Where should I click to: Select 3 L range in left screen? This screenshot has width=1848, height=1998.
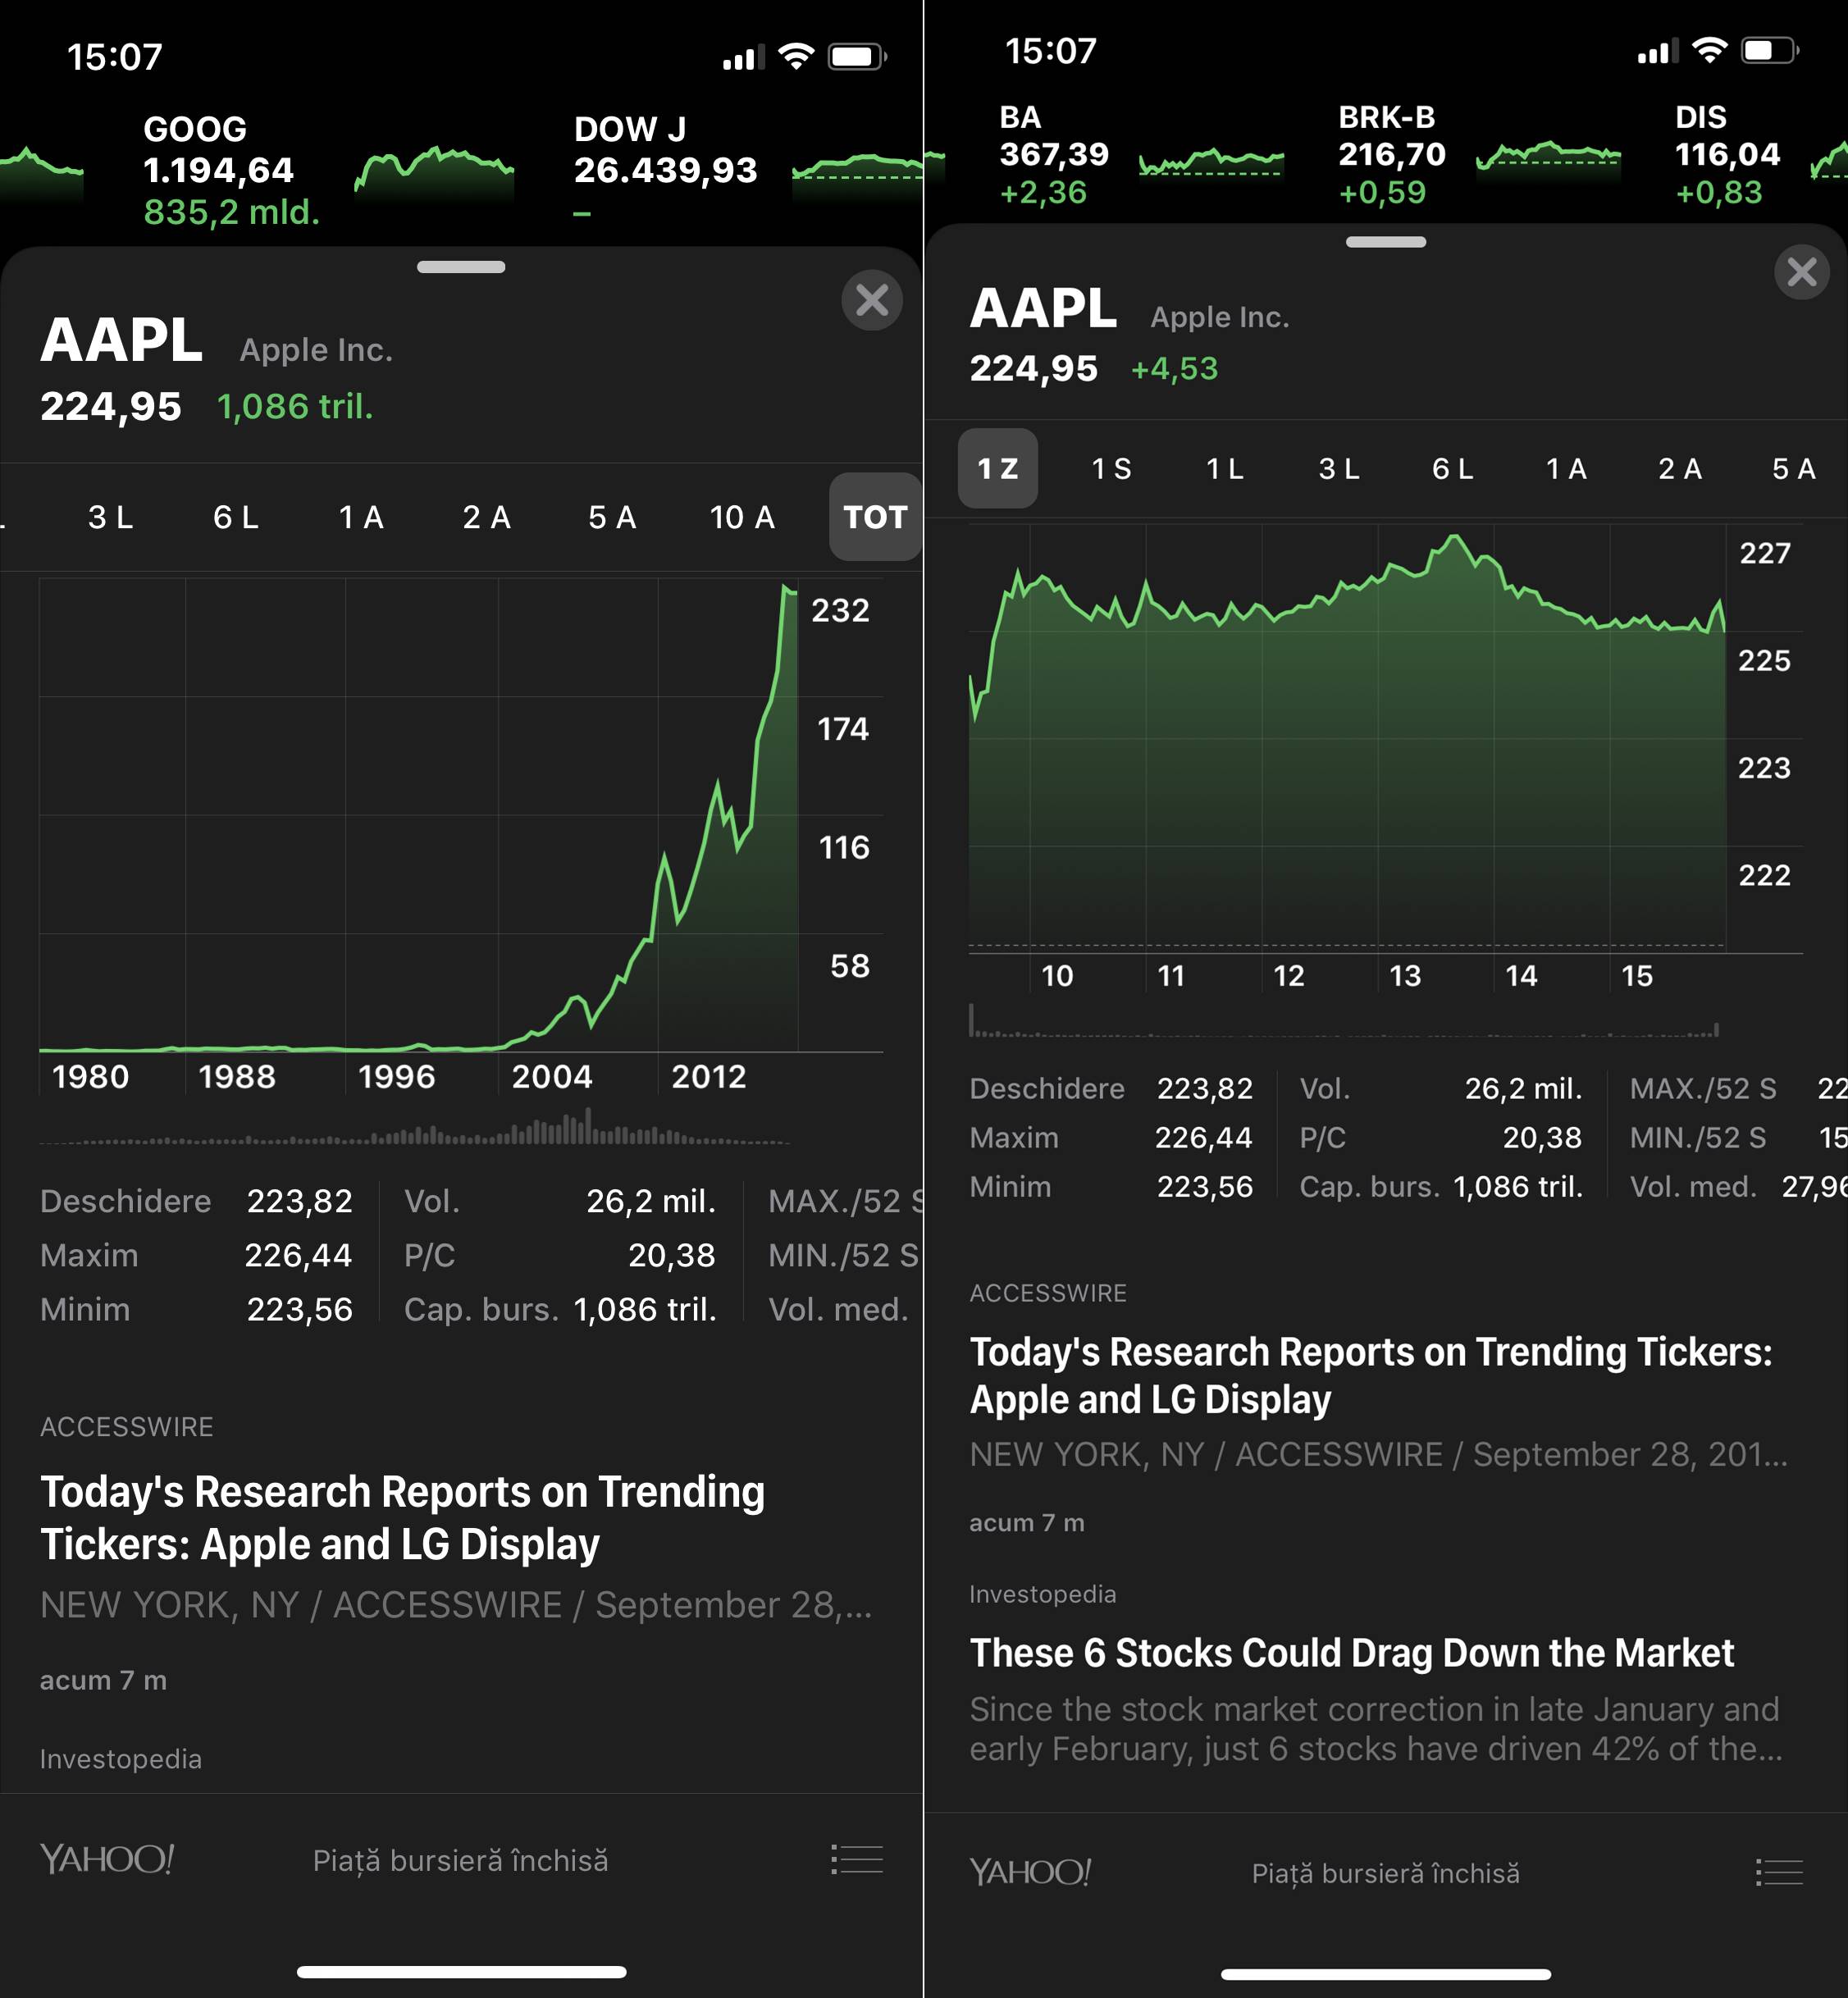pos(111,517)
